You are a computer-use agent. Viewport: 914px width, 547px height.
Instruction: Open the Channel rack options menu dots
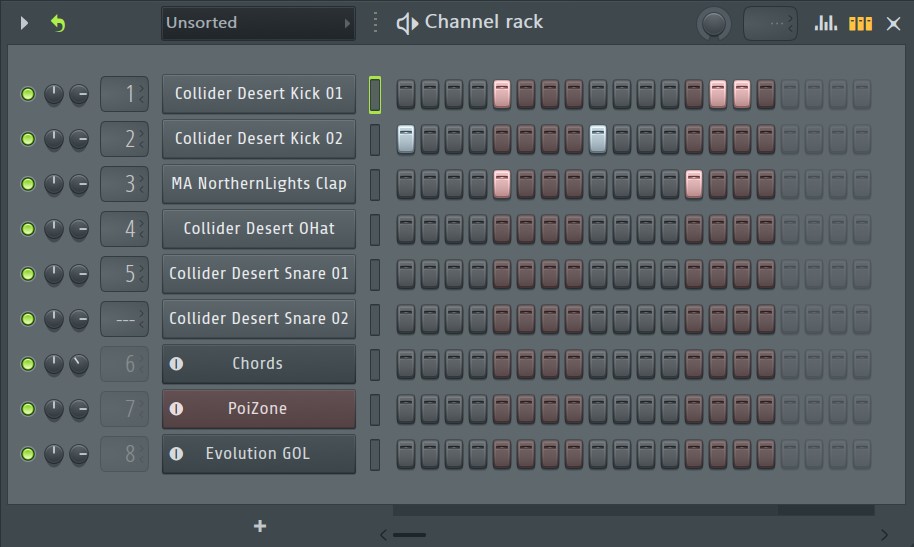click(x=375, y=23)
